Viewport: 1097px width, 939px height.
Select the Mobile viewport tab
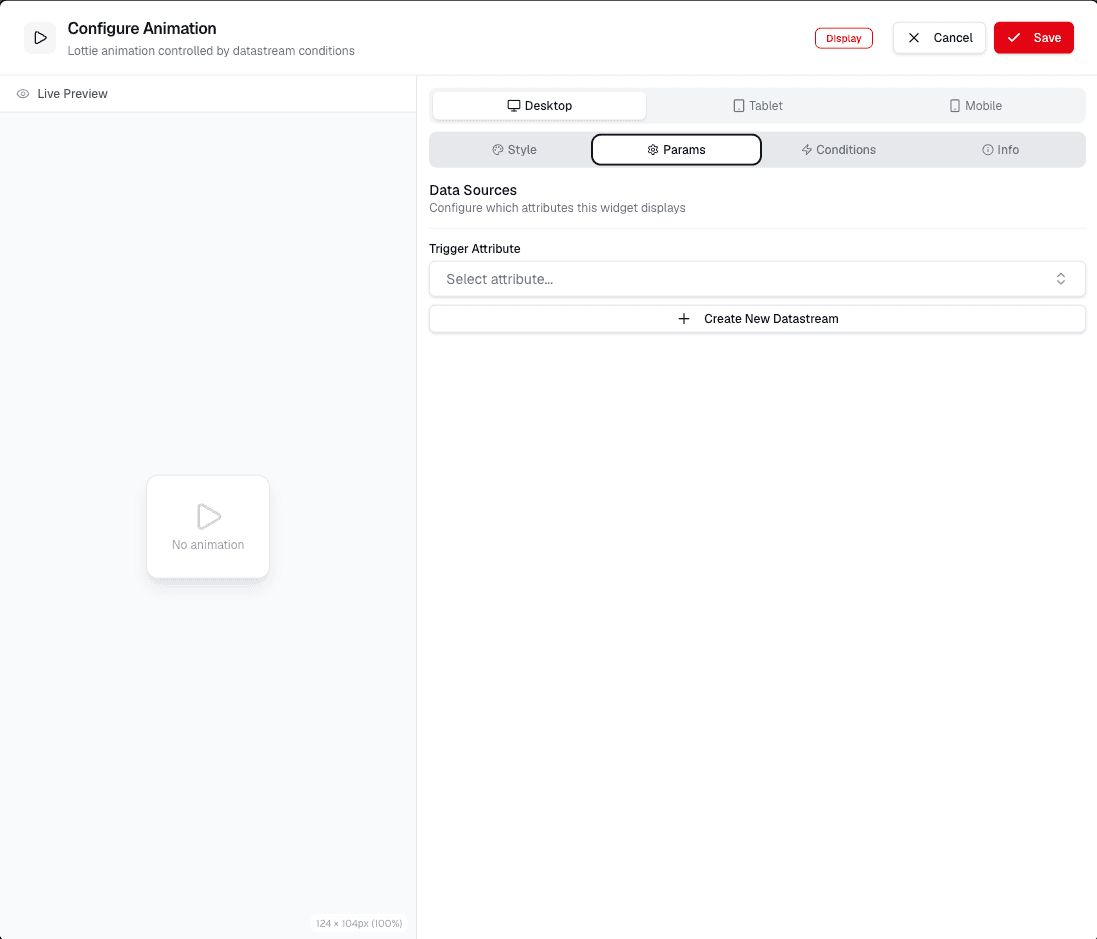(975, 106)
